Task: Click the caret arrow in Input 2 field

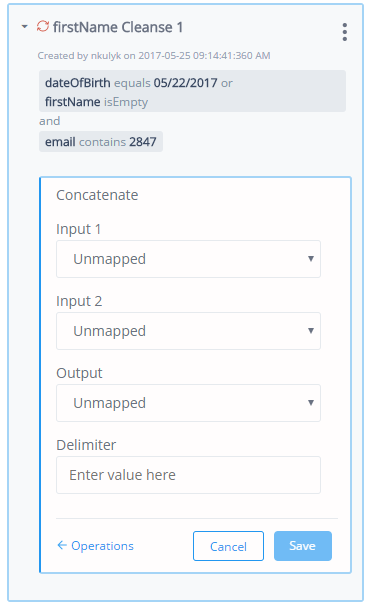Action: 311,331
